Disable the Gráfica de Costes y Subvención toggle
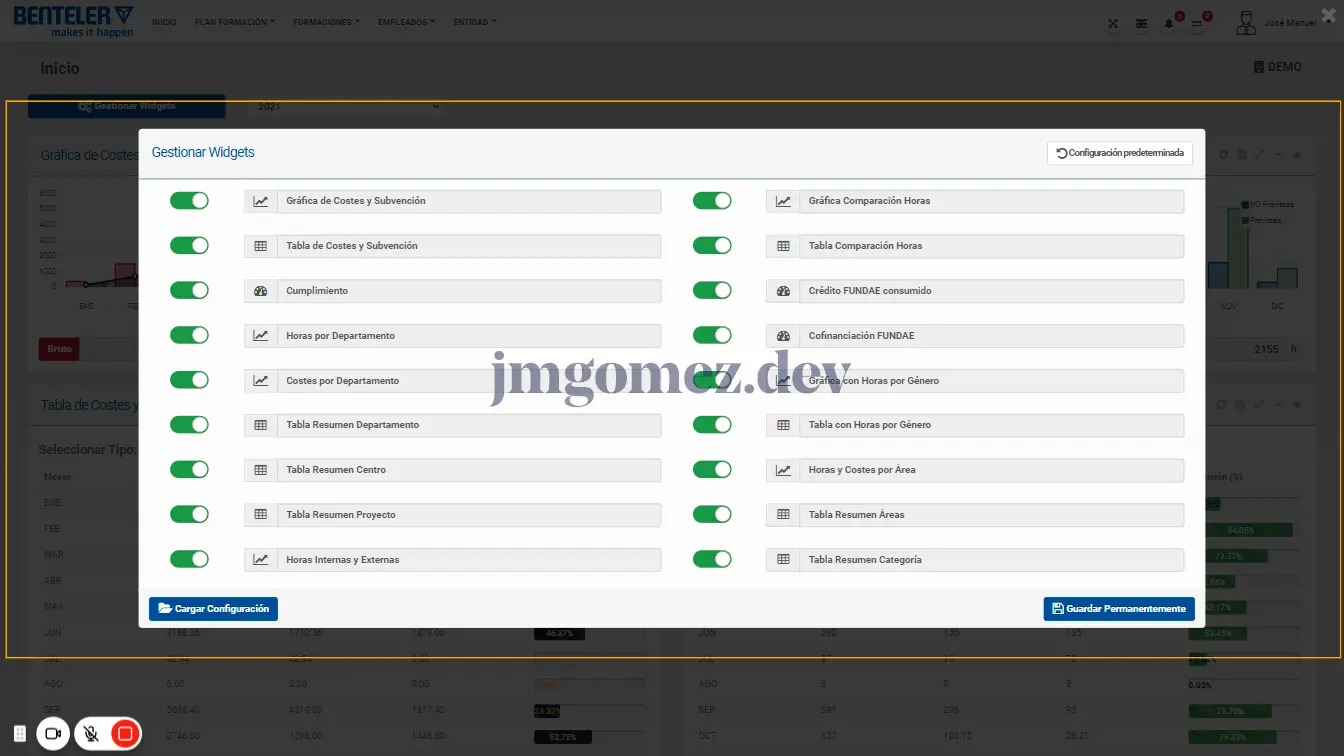This screenshot has height=756, width=1344. pyautogui.click(x=189, y=201)
